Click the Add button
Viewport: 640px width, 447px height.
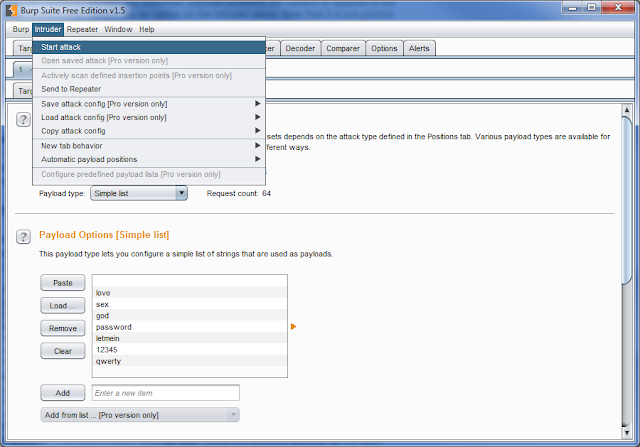(63, 393)
